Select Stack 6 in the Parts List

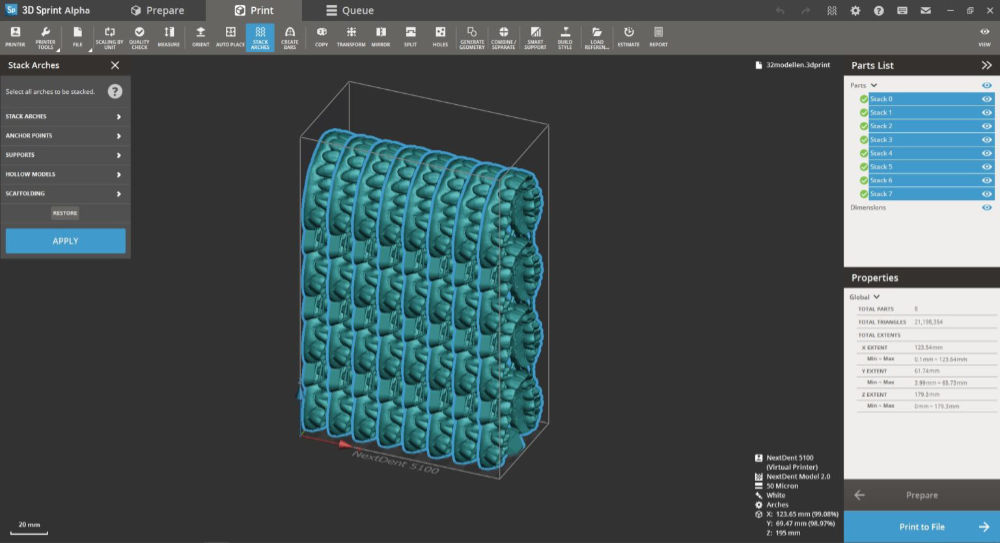coord(923,180)
